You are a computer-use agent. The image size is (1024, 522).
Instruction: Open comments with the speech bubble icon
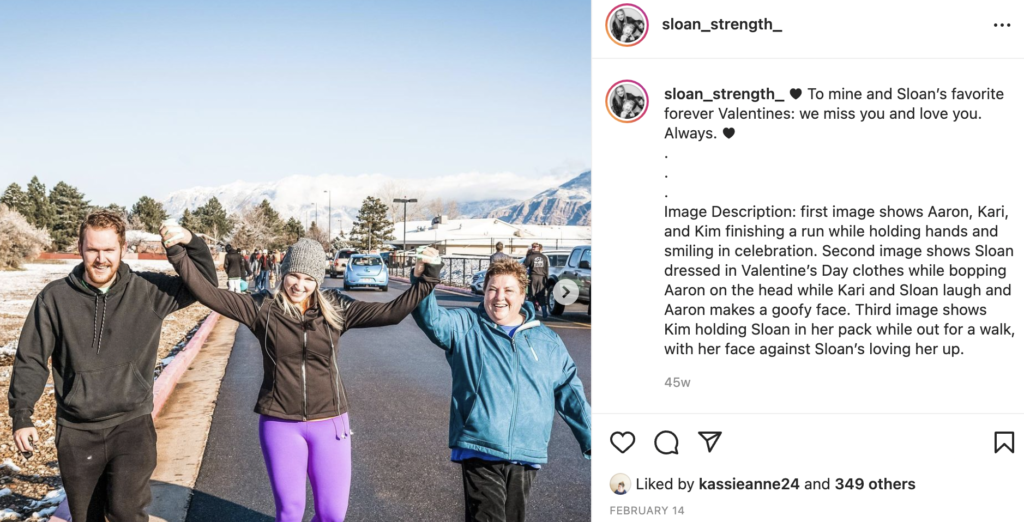(x=666, y=442)
